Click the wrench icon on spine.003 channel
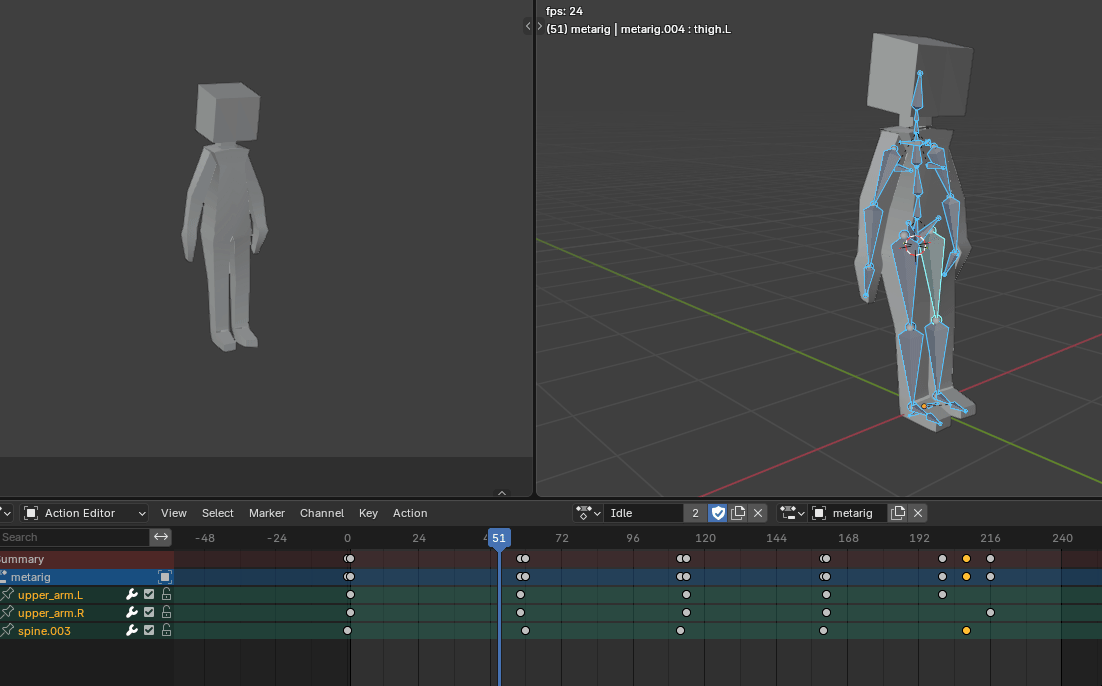 pos(131,631)
